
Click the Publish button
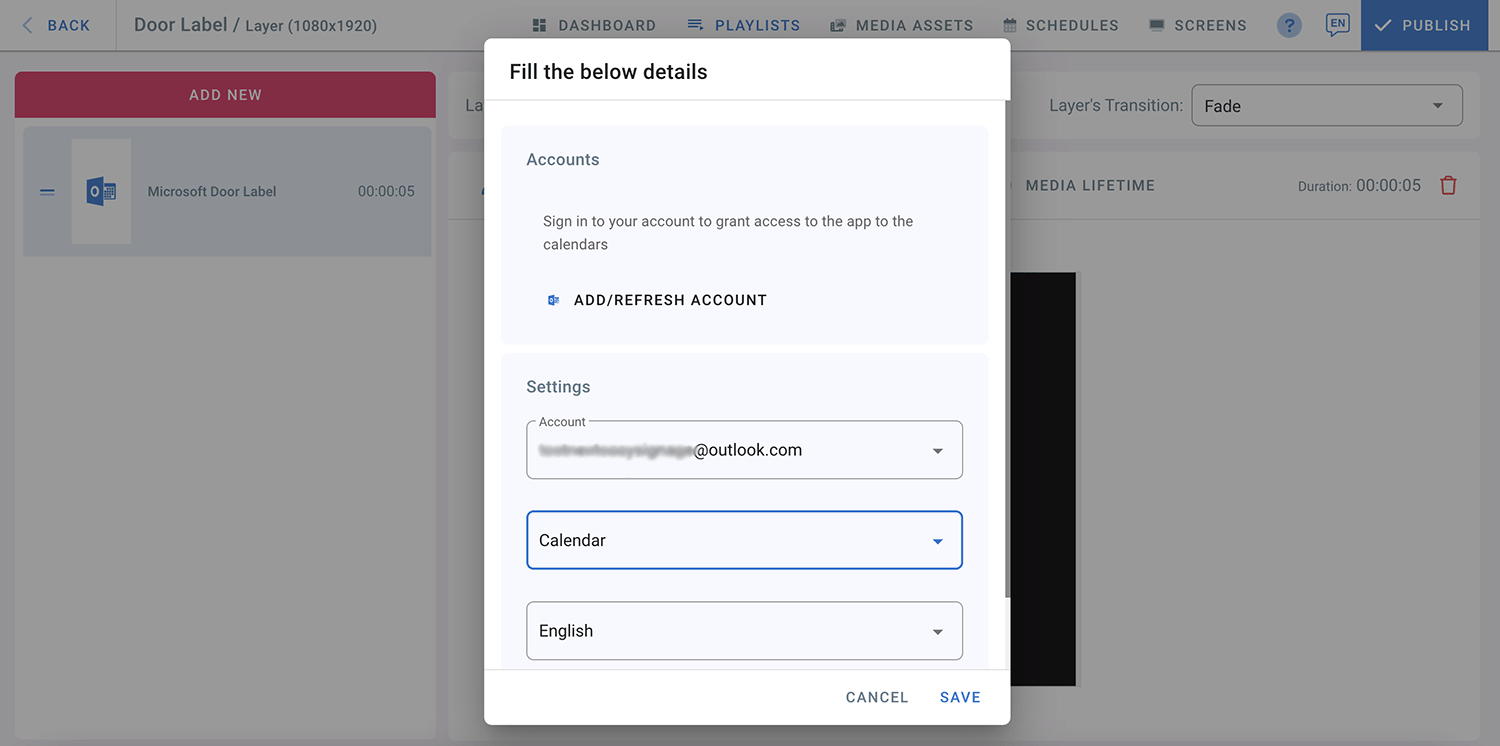[x=1423, y=25]
